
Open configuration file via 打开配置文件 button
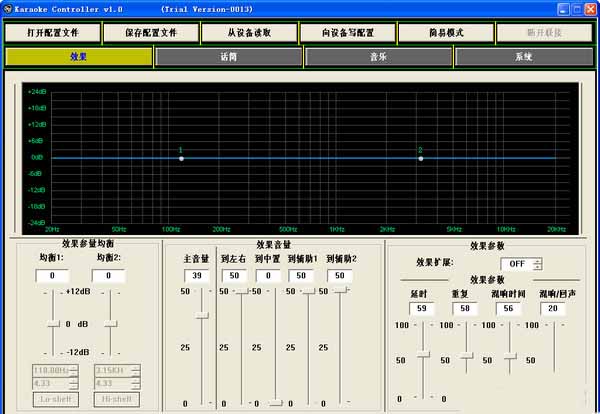pyautogui.click(x=53, y=33)
